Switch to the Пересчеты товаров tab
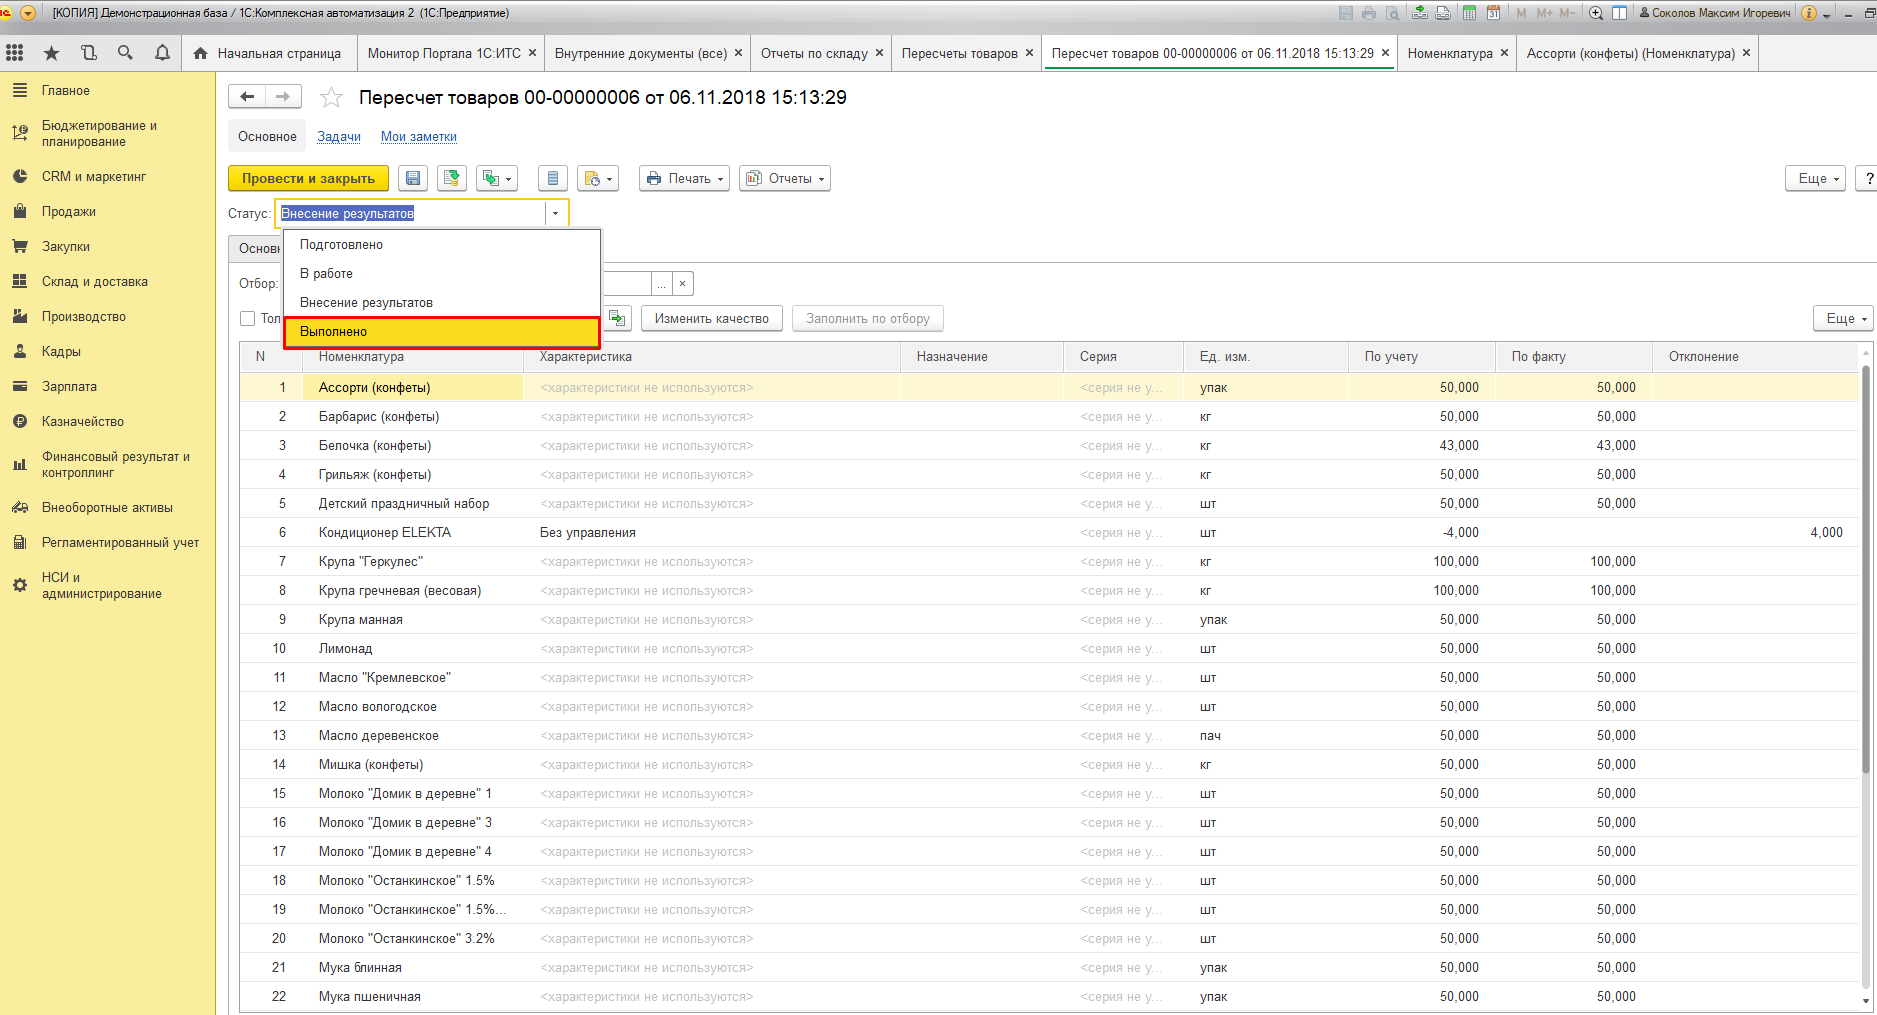Viewport: 1877px width, 1015px height. point(959,54)
